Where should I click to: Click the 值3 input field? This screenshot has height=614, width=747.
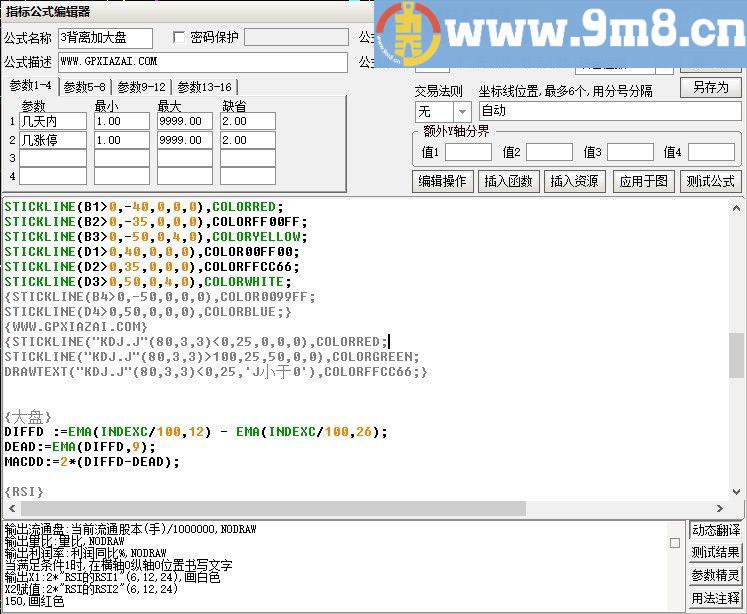coord(630,152)
